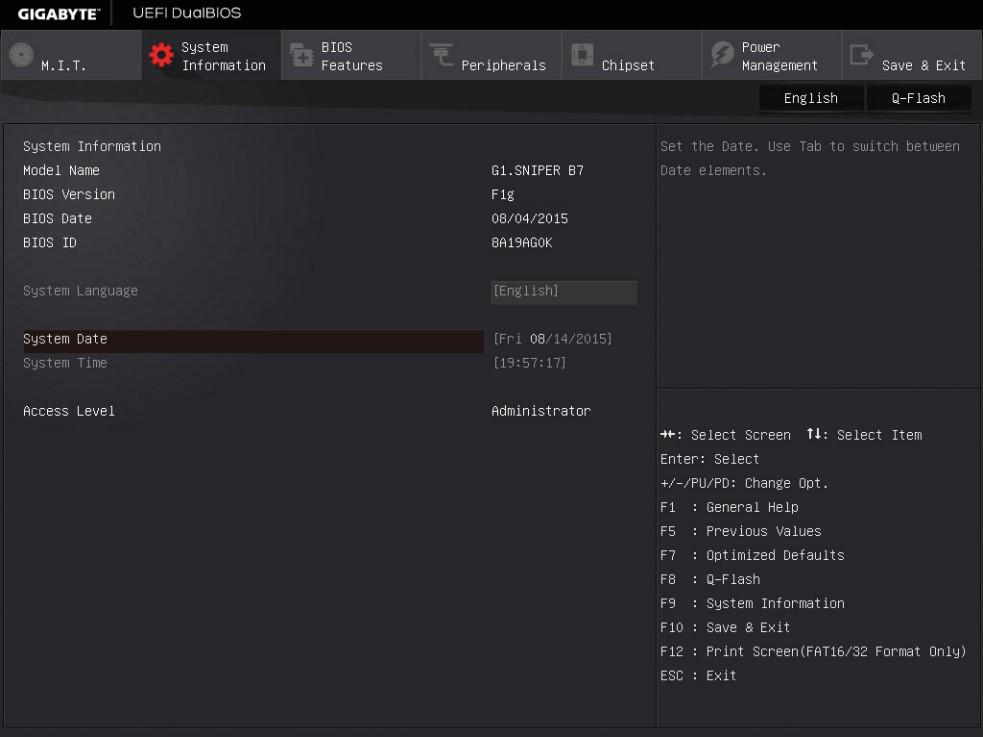
Task: Launch the Q-Flash utility button
Action: click(919, 98)
